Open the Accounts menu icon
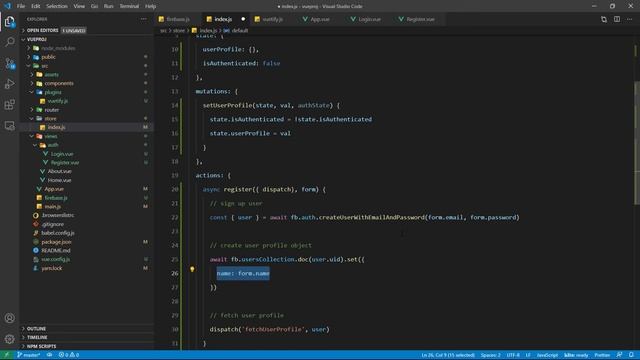This screenshot has height=360, width=640. (9, 318)
